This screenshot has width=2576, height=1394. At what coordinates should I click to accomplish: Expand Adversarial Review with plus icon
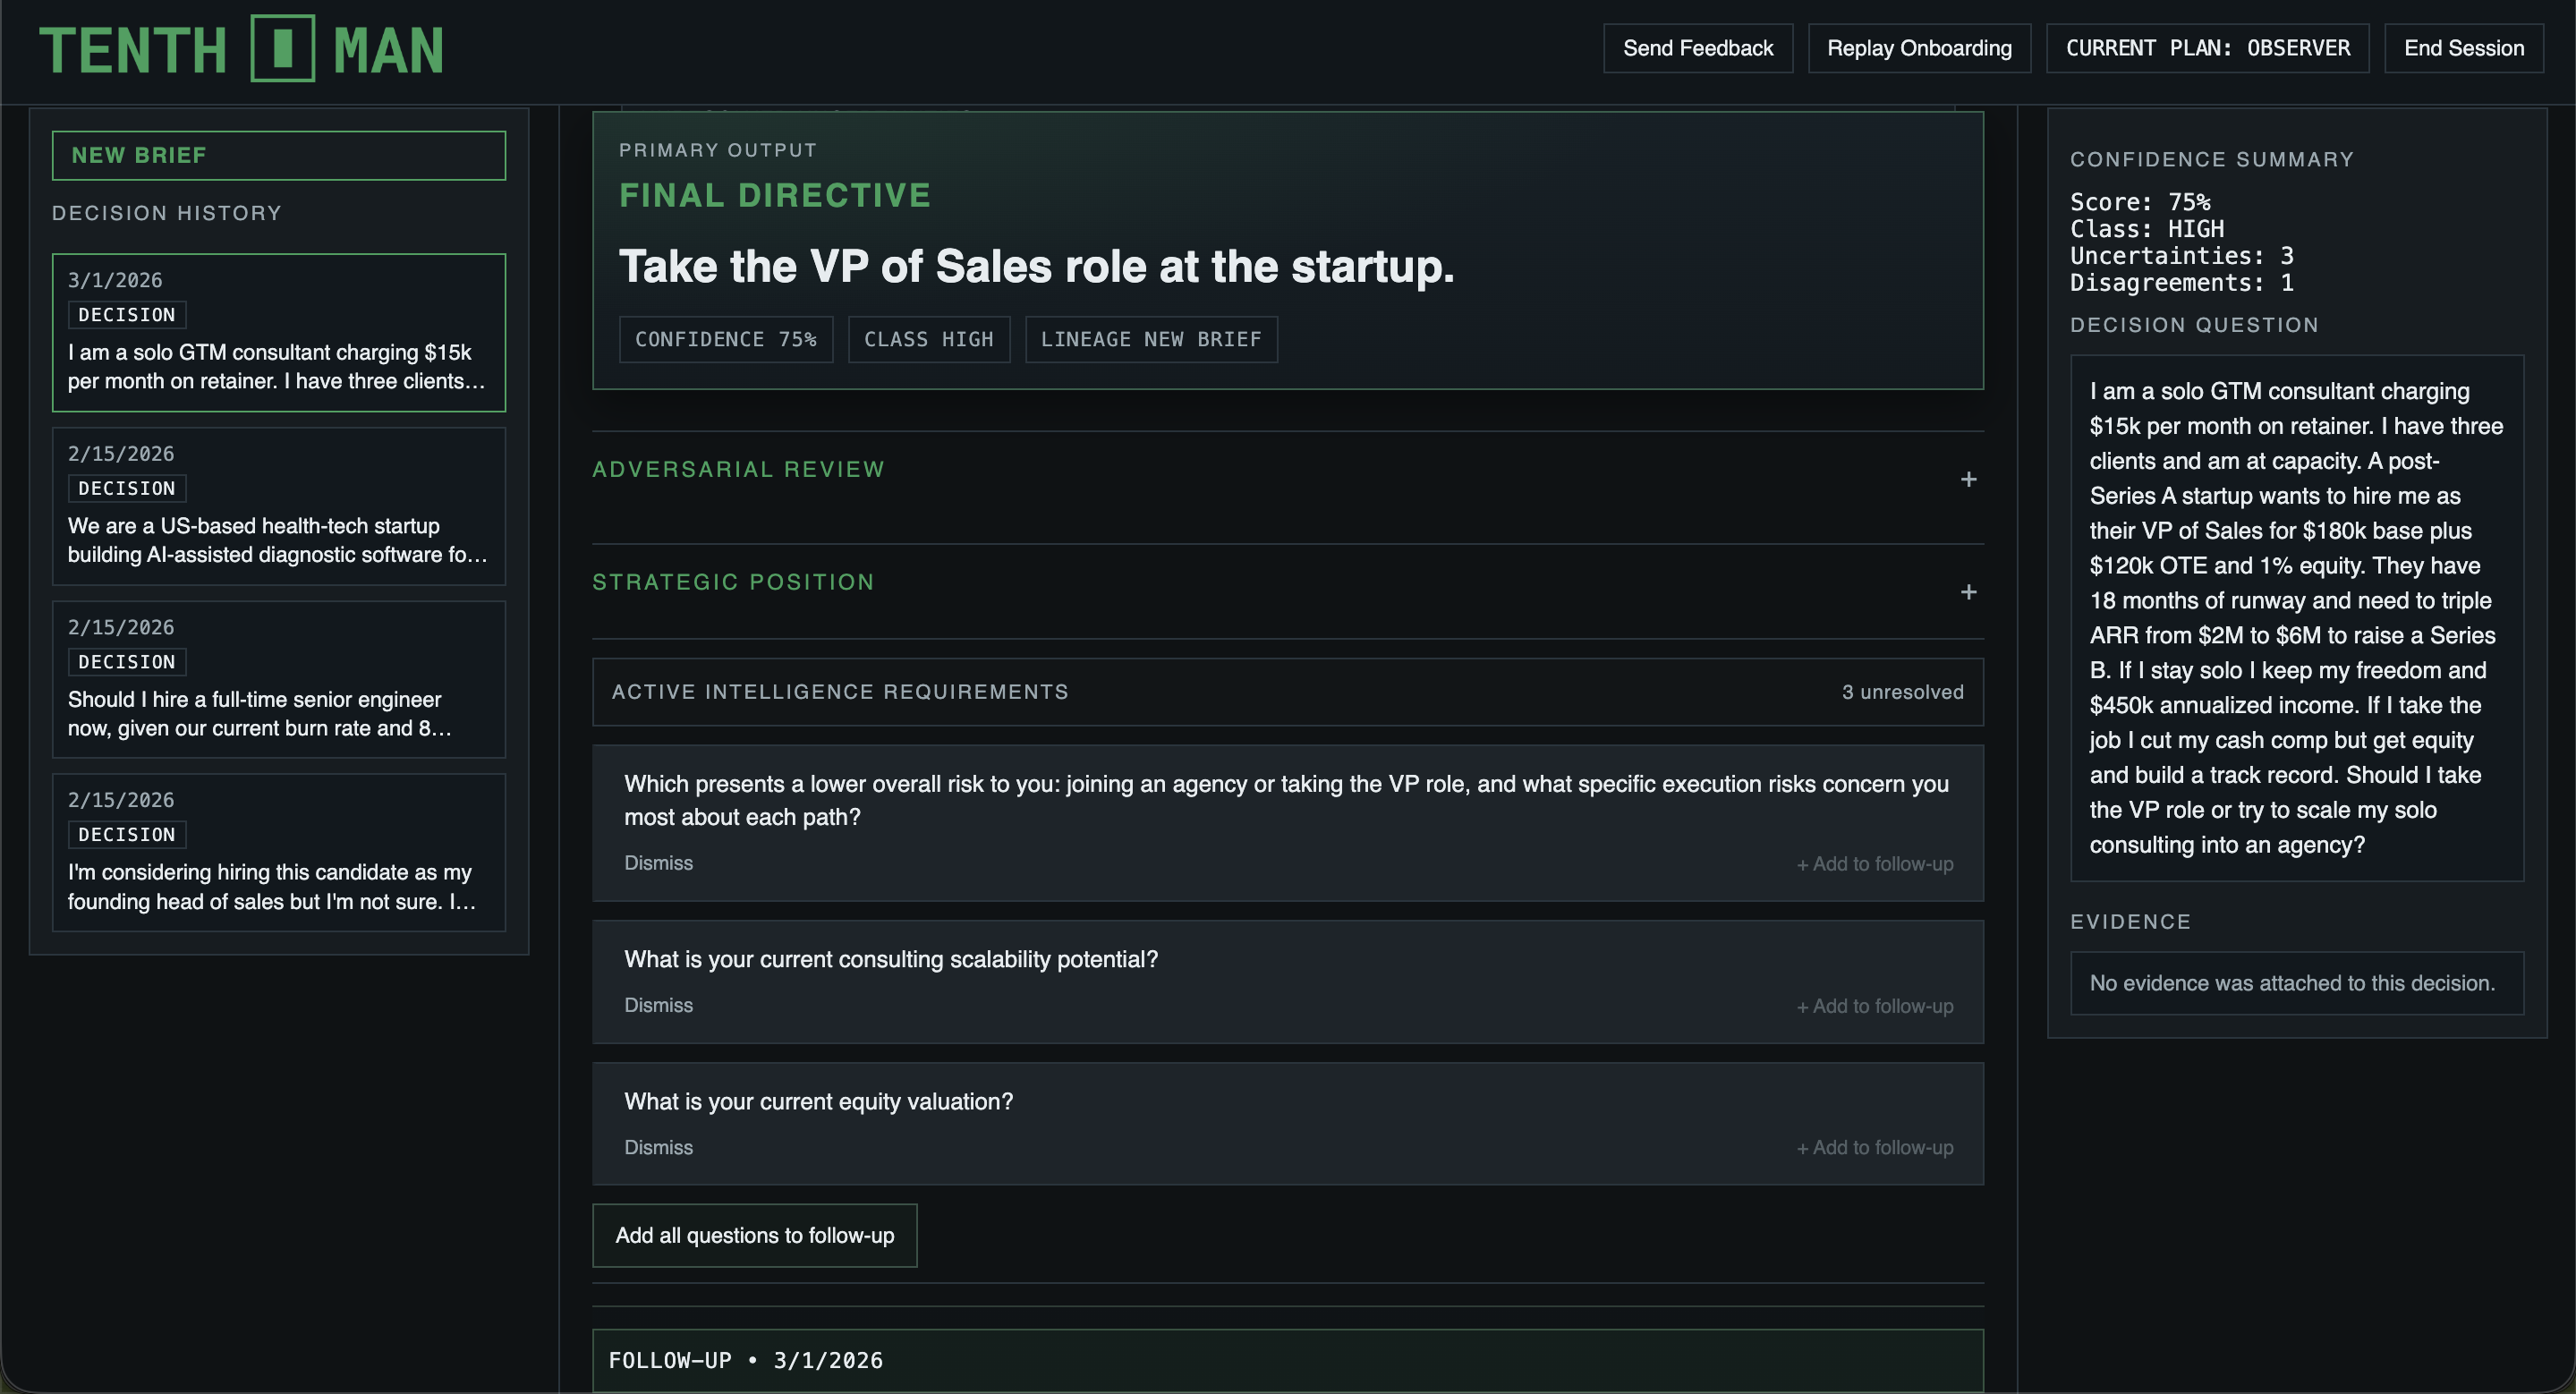[x=1968, y=480]
